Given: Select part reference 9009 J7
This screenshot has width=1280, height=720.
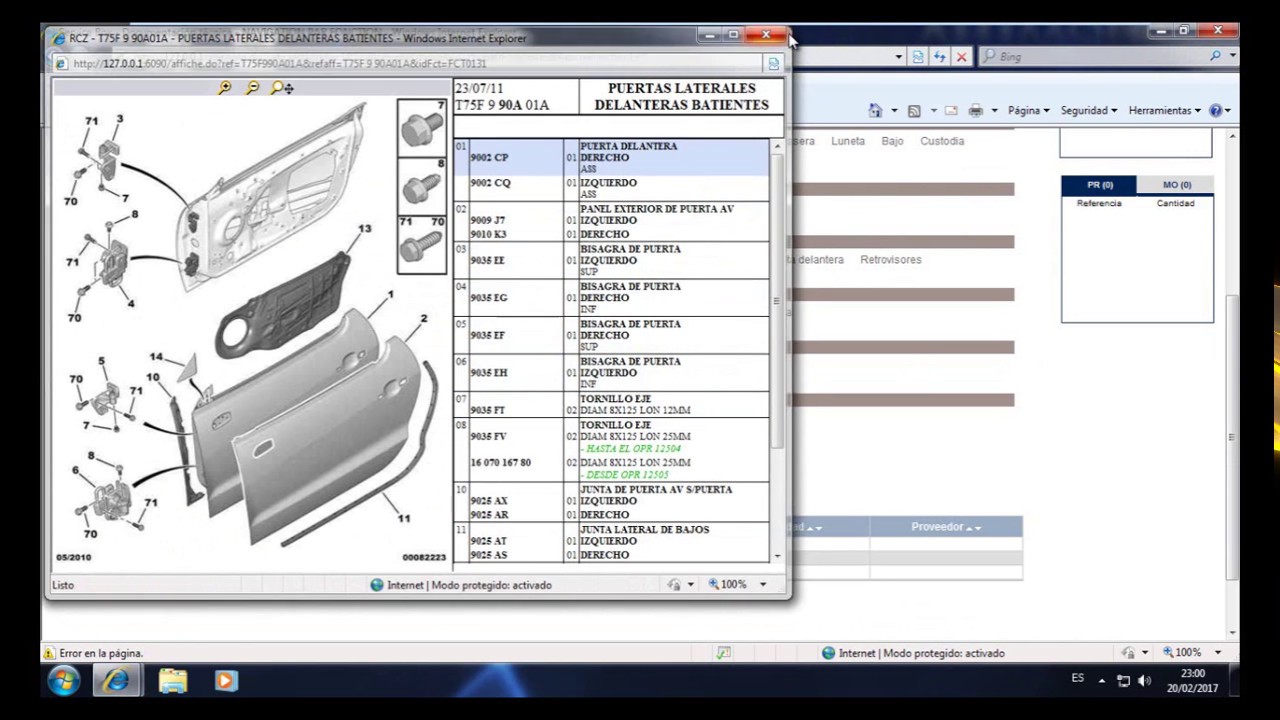Looking at the screenshot, I should [x=487, y=220].
